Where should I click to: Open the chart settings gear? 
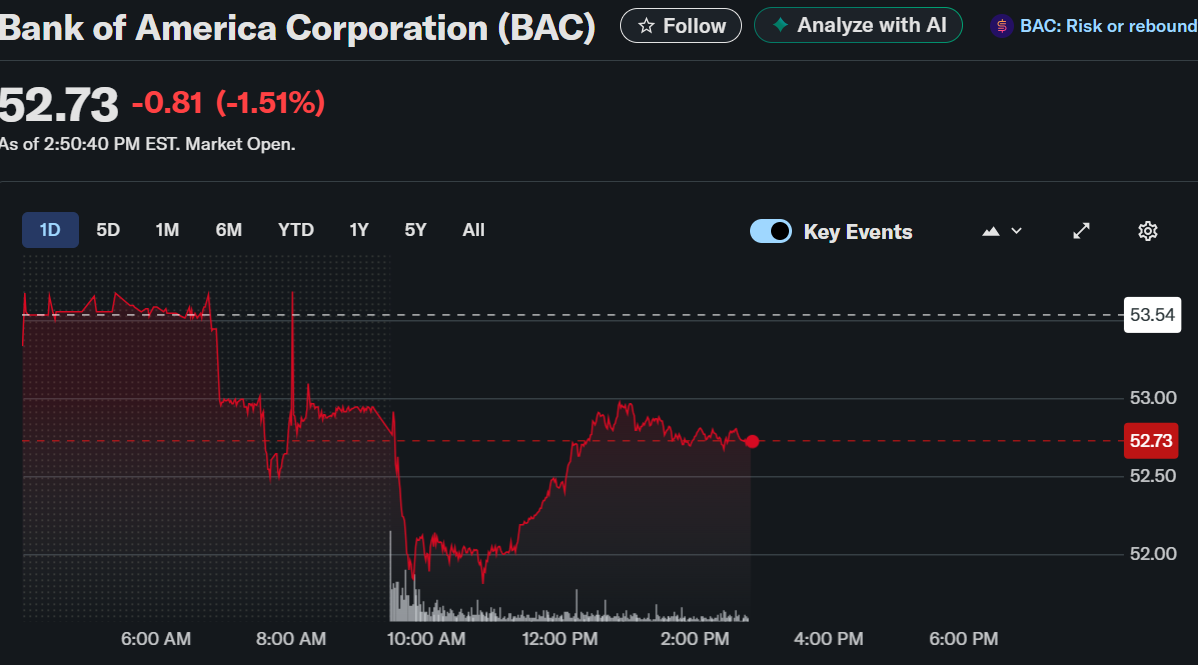[x=1148, y=231]
